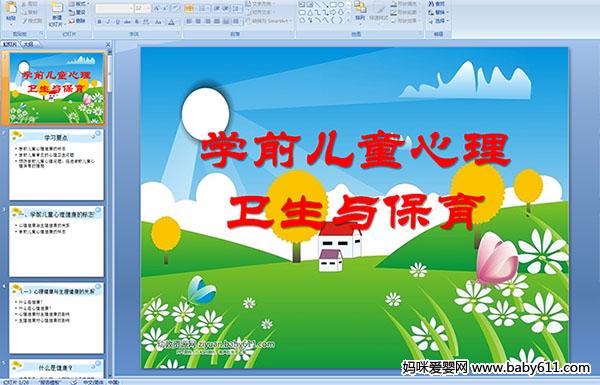Open Align Text dropdown in paragraph group
This screenshot has height=385, width=600.
[261, 13]
